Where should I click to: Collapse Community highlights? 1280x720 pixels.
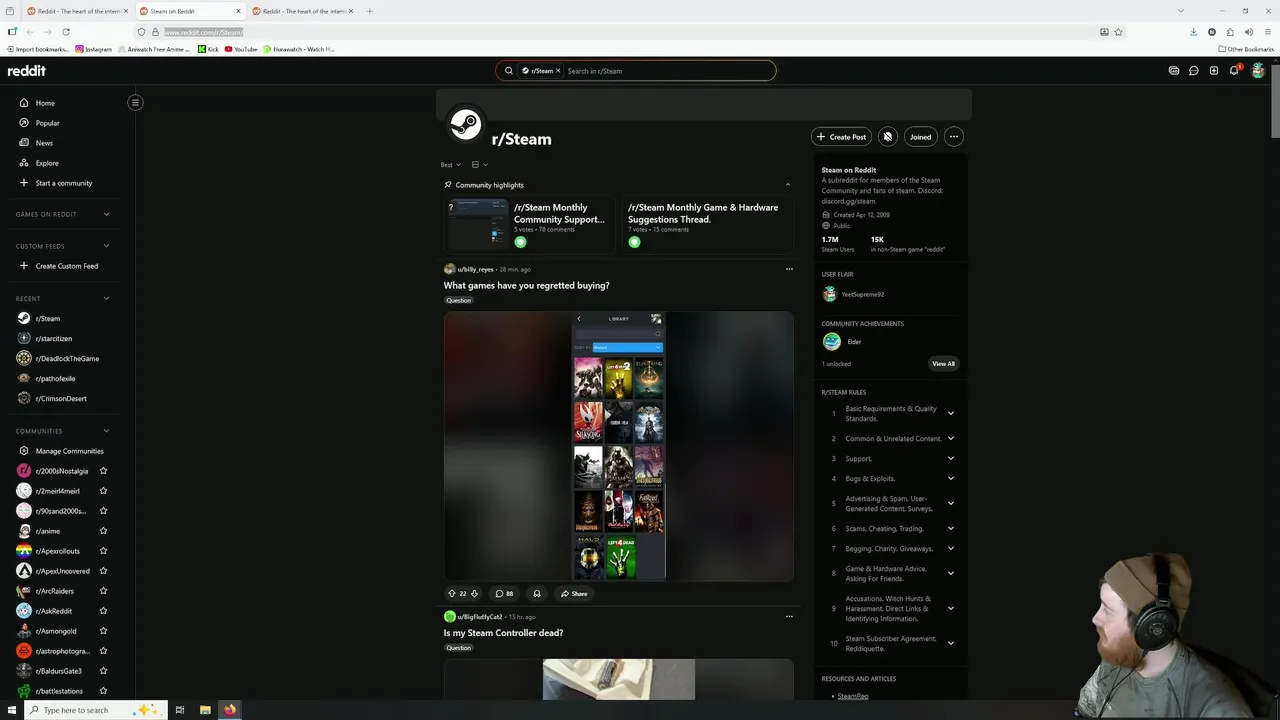(788, 185)
